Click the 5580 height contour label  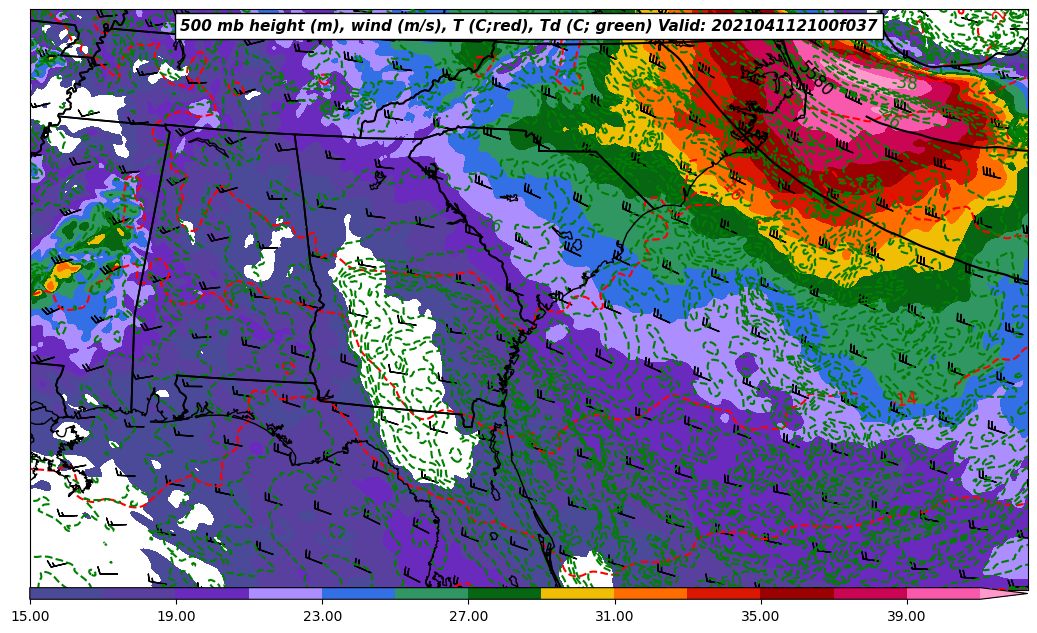point(816,77)
